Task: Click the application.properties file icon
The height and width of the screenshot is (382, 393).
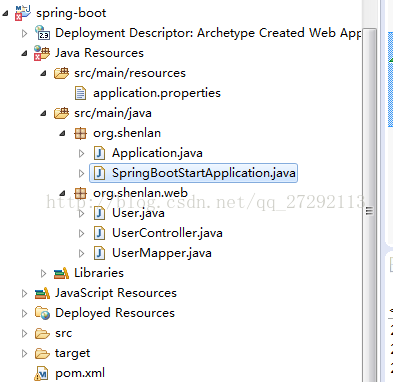Action: coord(80,93)
